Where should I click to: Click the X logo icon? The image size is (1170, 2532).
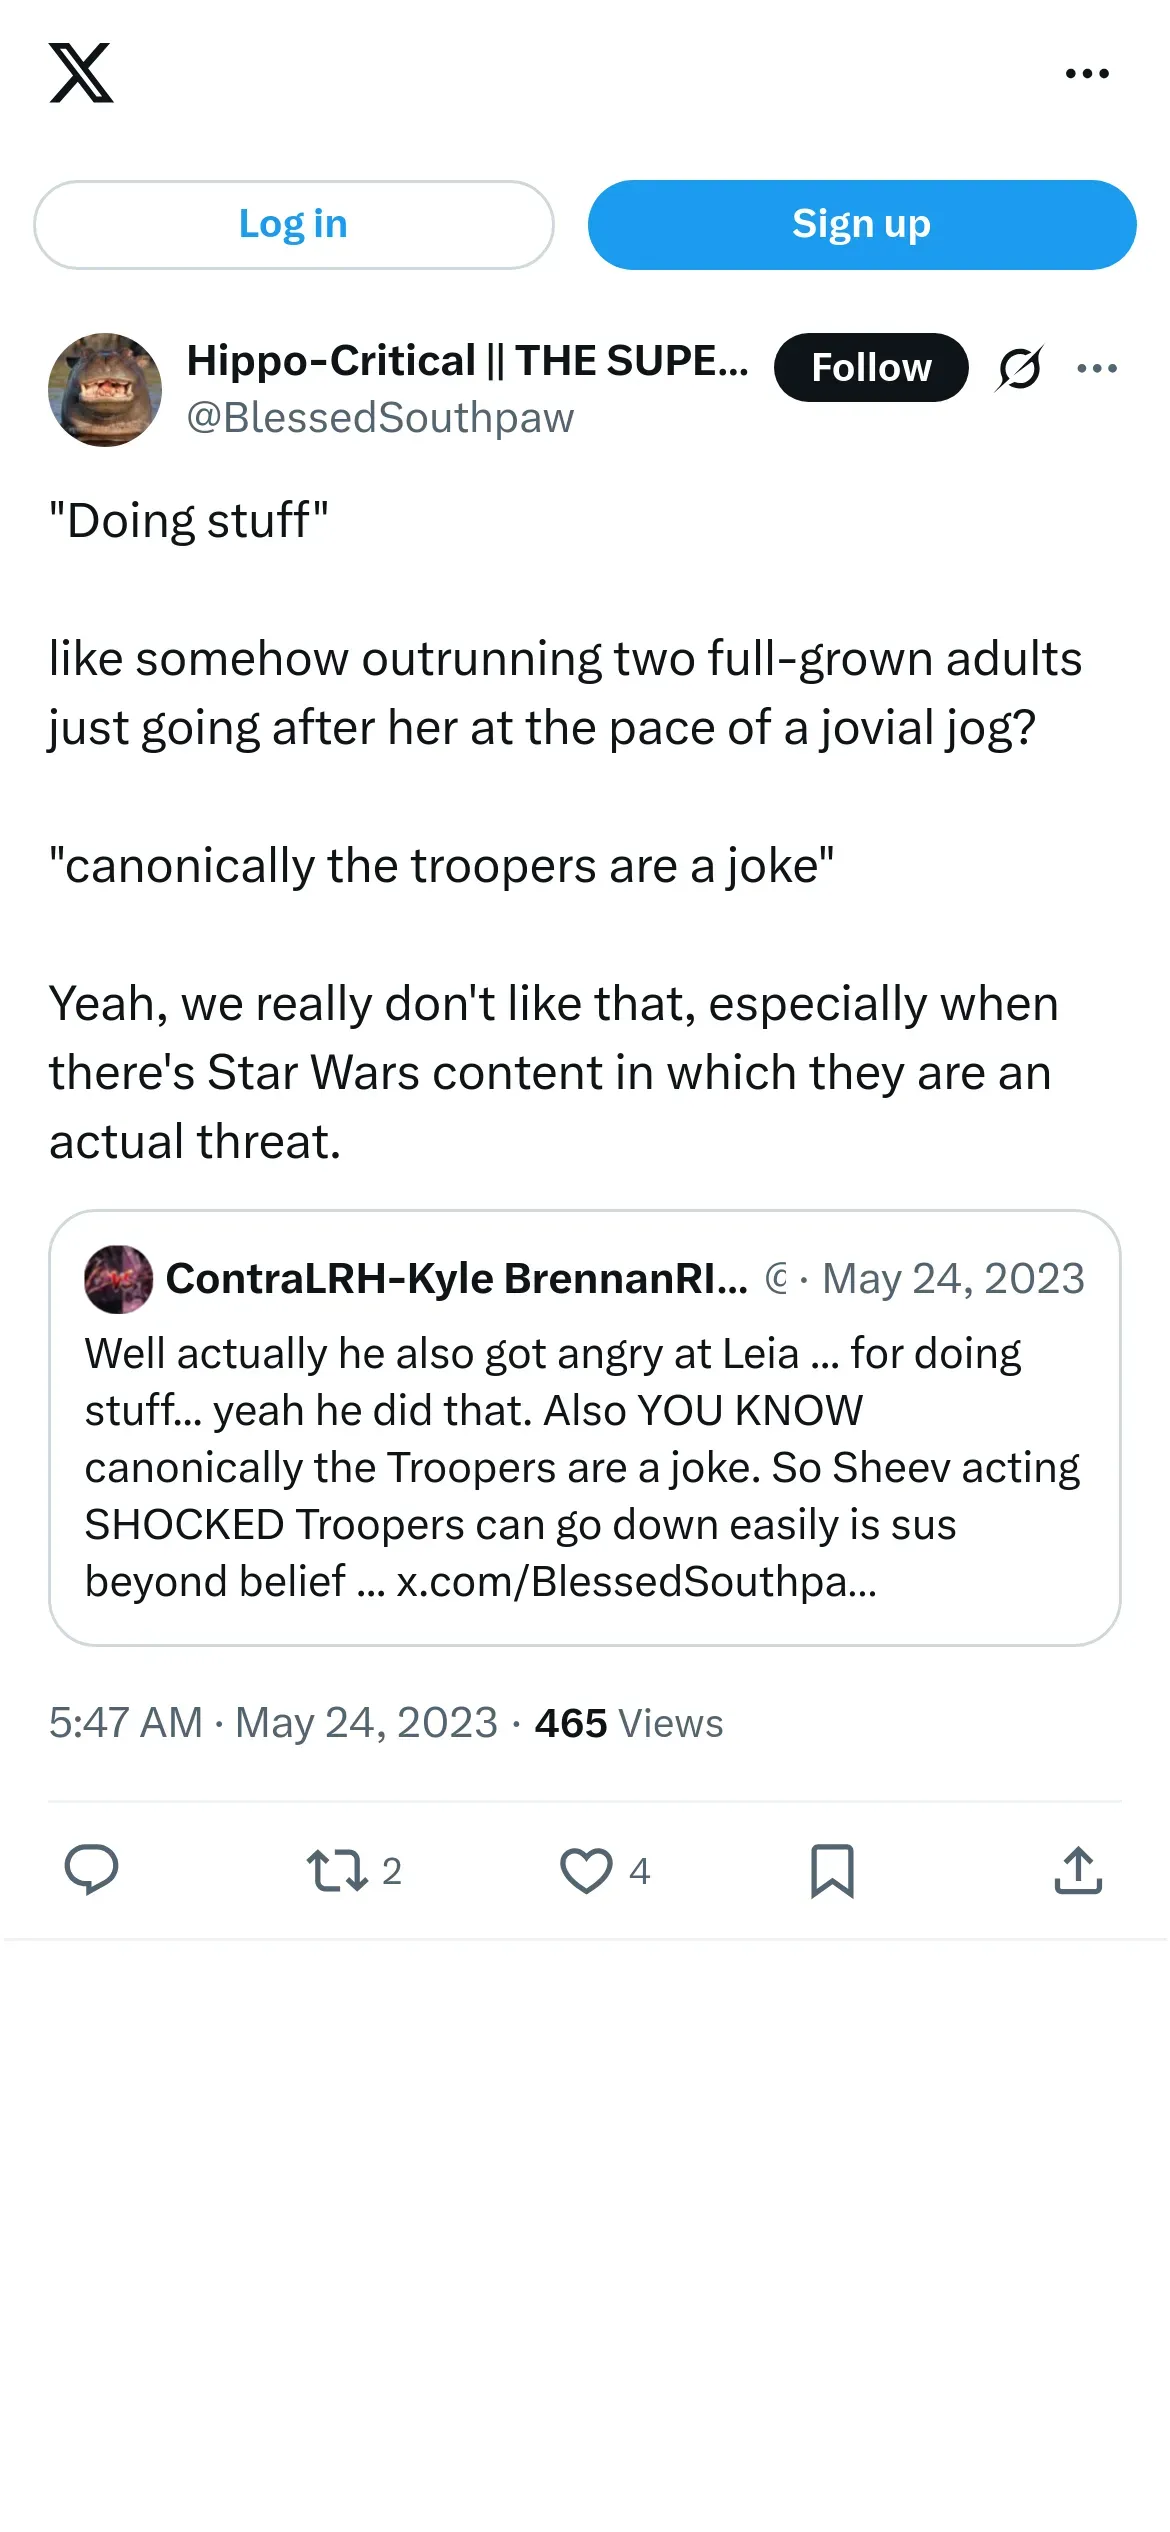[81, 73]
